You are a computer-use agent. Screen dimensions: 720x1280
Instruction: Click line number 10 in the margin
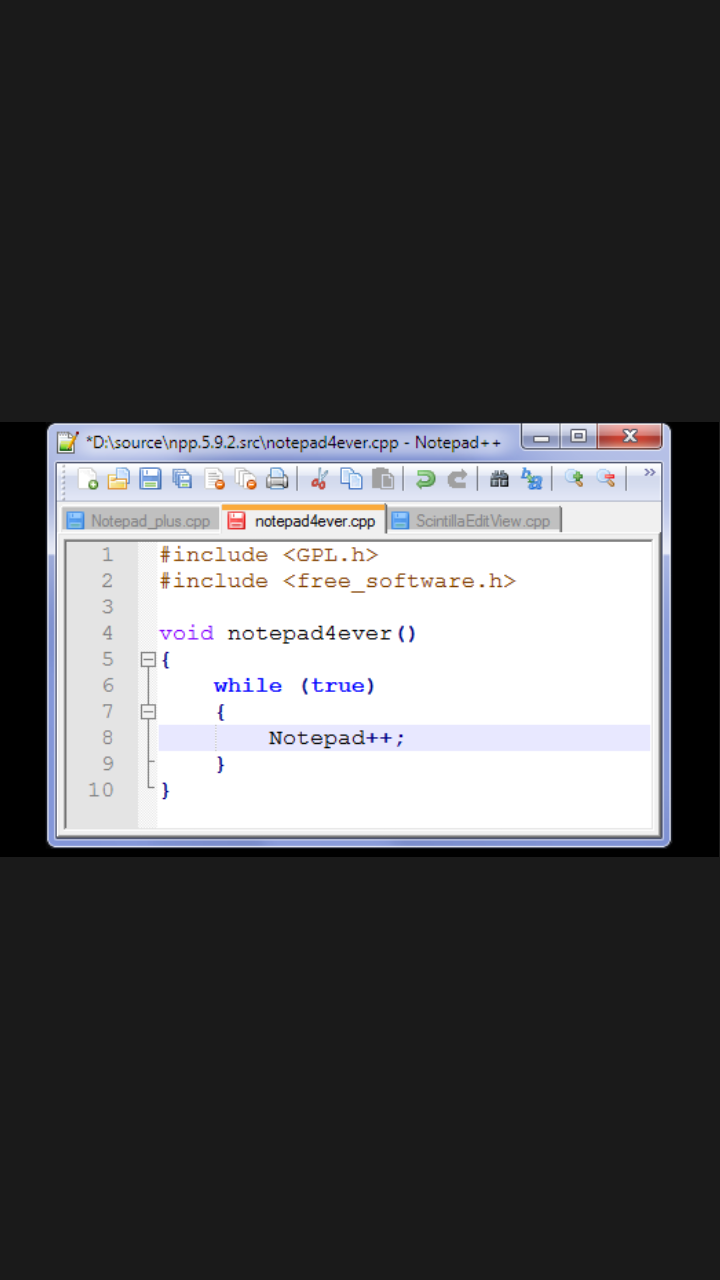[101, 789]
